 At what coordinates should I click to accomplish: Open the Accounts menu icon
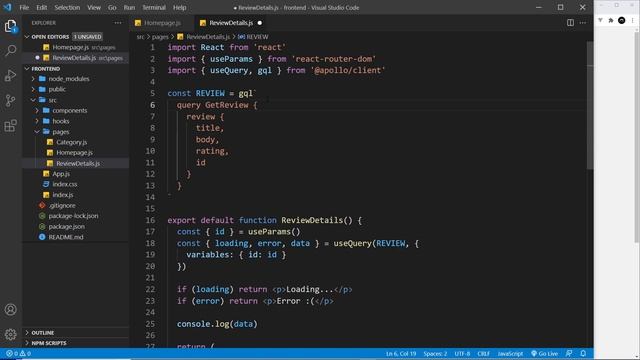tap(11, 309)
